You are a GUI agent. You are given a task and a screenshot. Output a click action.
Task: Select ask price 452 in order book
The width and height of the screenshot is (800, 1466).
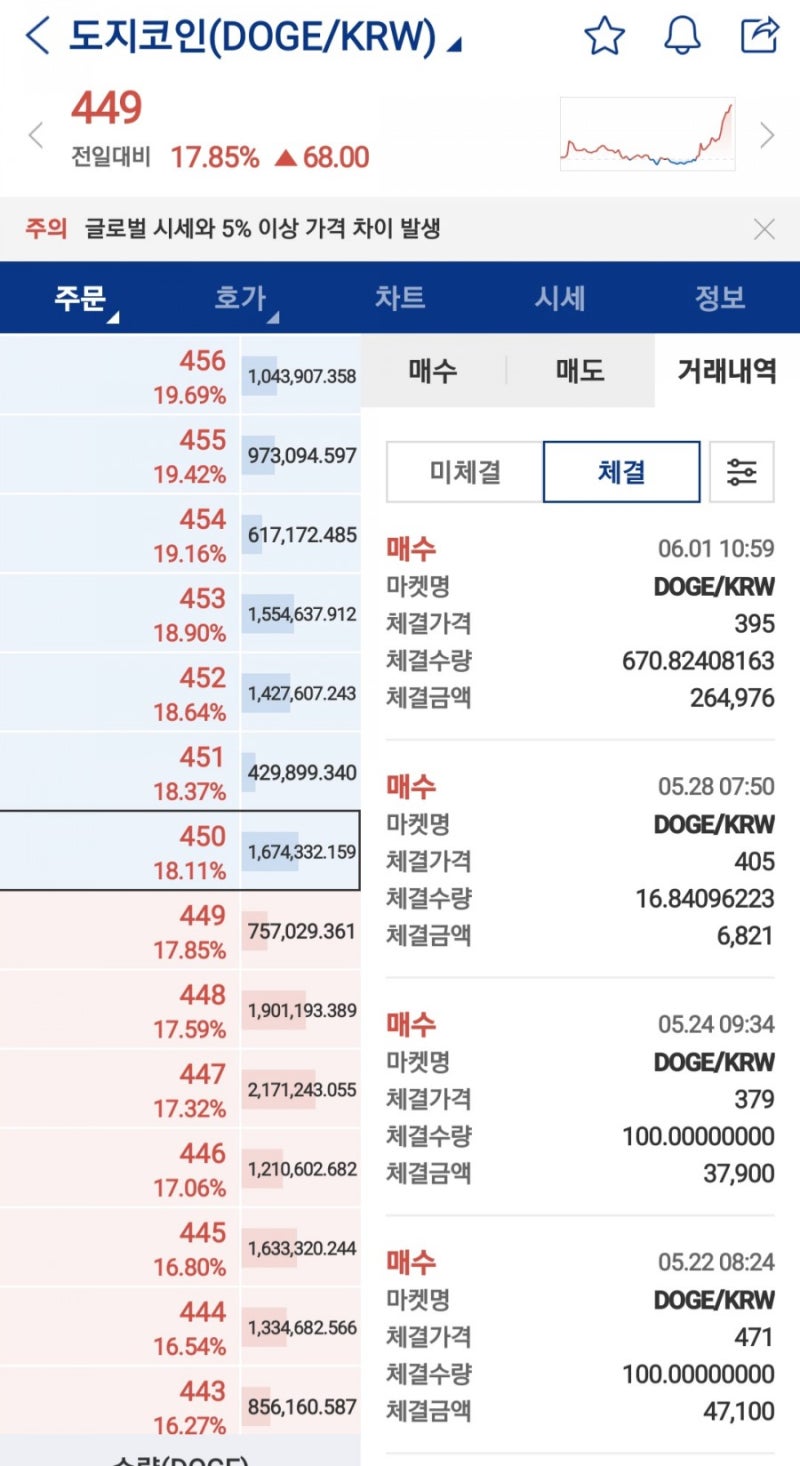pos(120,693)
